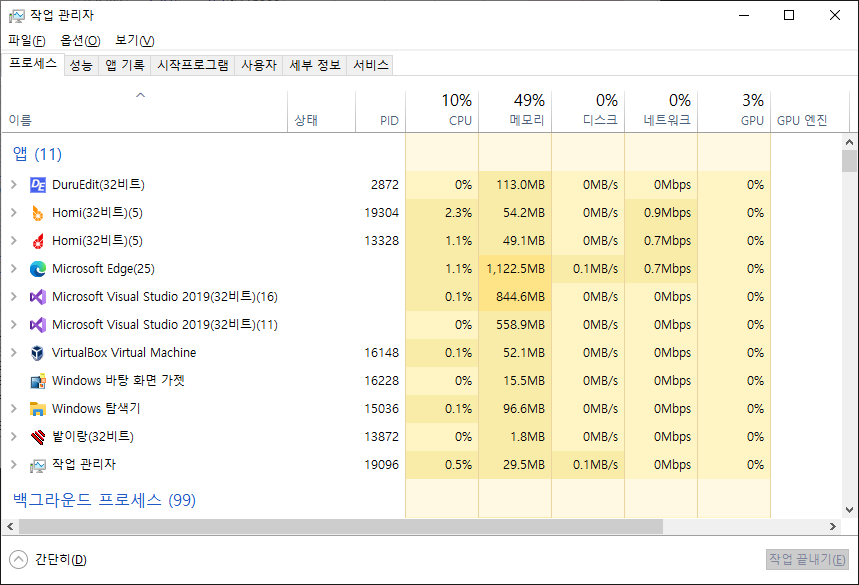This screenshot has height=585, width=859.
Task: Expand Microsoft Visual Studio 2019(32비트)(16)
Action: [x=14, y=296]
